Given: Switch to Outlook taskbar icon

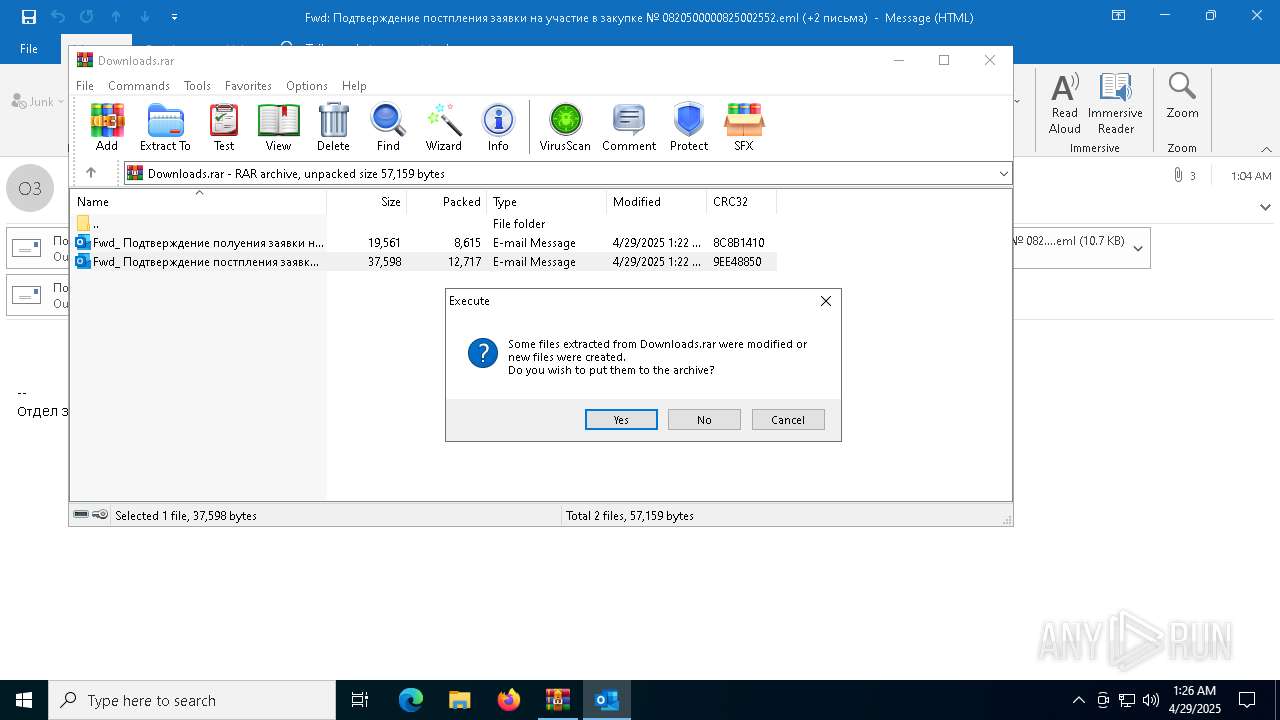Looking at the screenshot, I should [606, 700].
